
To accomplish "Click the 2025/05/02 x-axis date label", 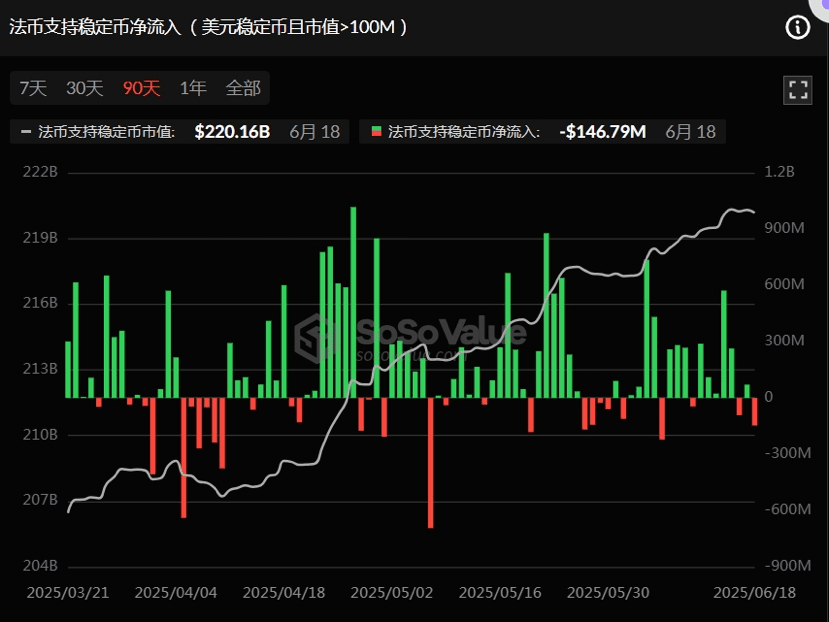I will [x=392, y=592].
